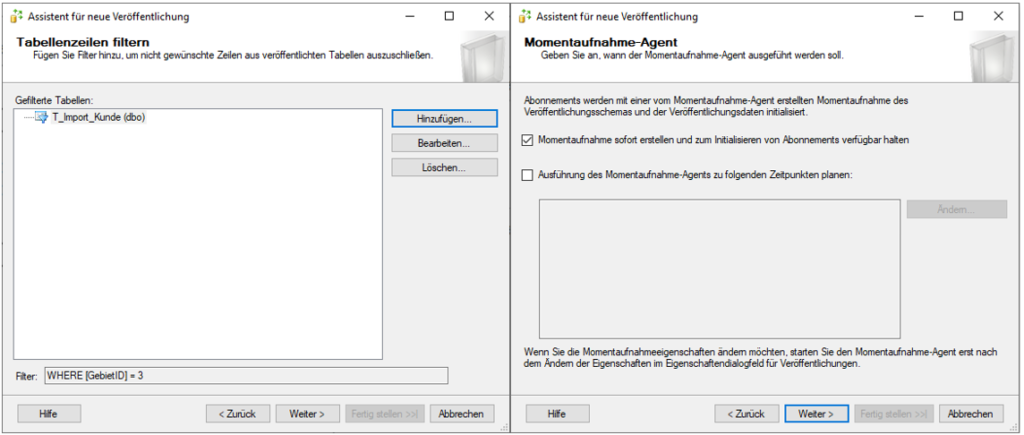1024x435 pixels.
Task: Click the Gefilterte Tabellen label
Action: [x=55, y=101]
